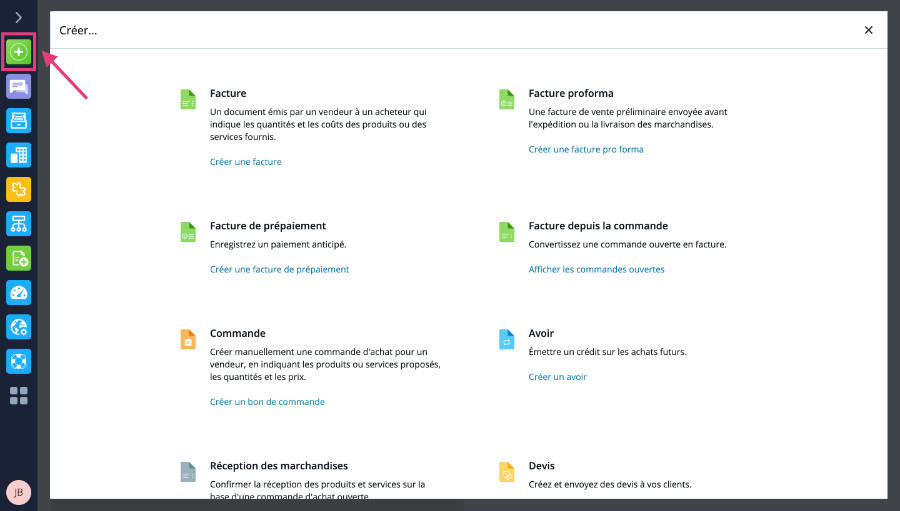Click the building company icon in sidebar
The image size is (900, 511).
19,155
